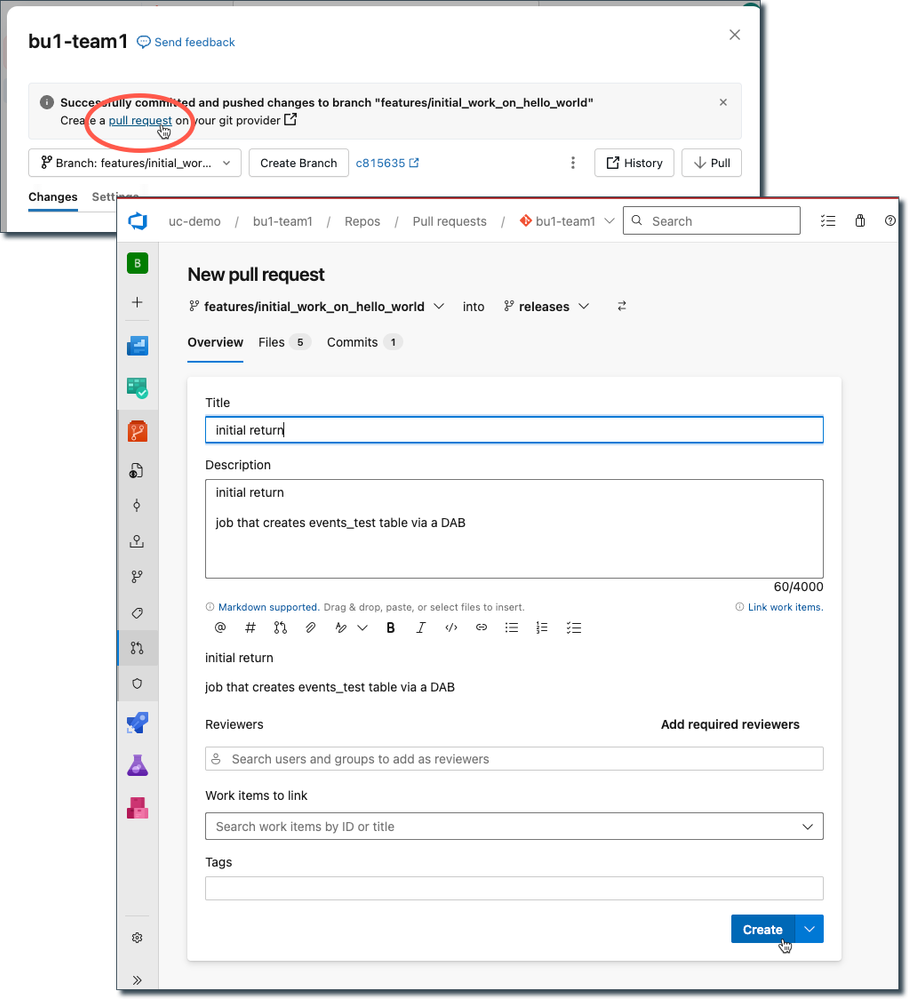
Task: Click the Azure DevOps logo
Action: (x=138, y=221)
